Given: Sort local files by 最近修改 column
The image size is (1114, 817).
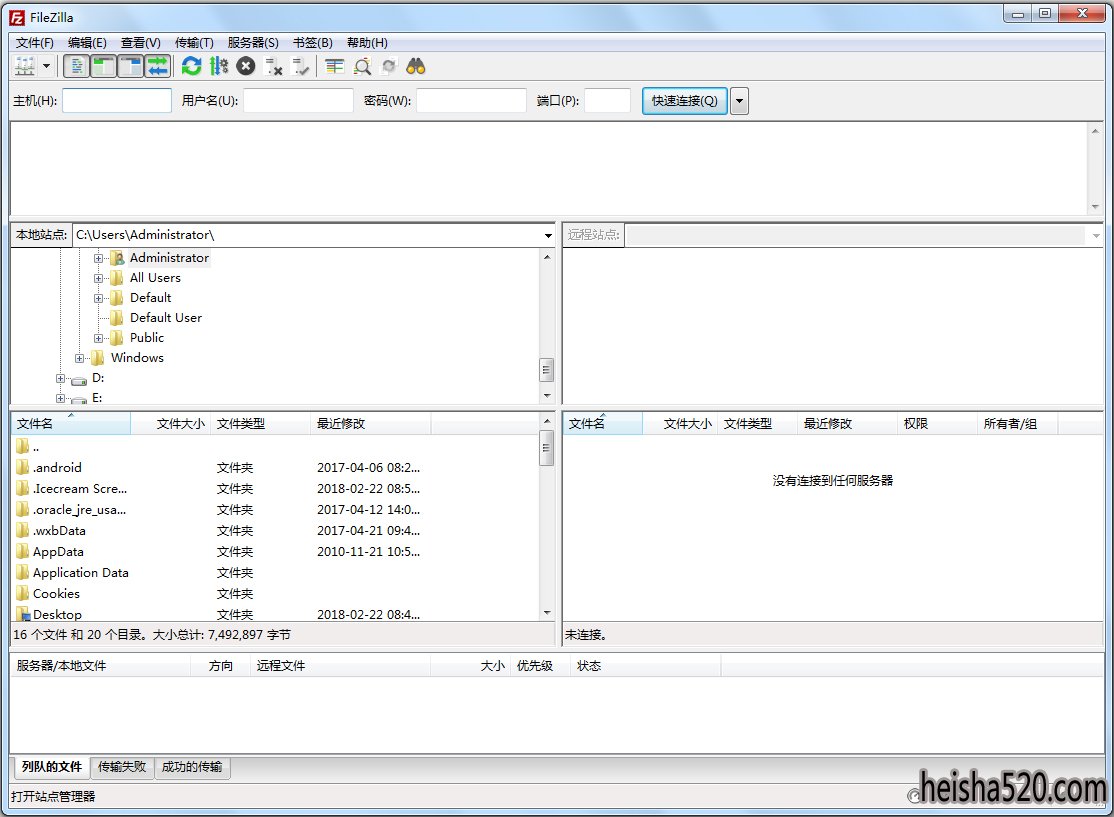Looking at the screenshot, I should coord(370,423).
